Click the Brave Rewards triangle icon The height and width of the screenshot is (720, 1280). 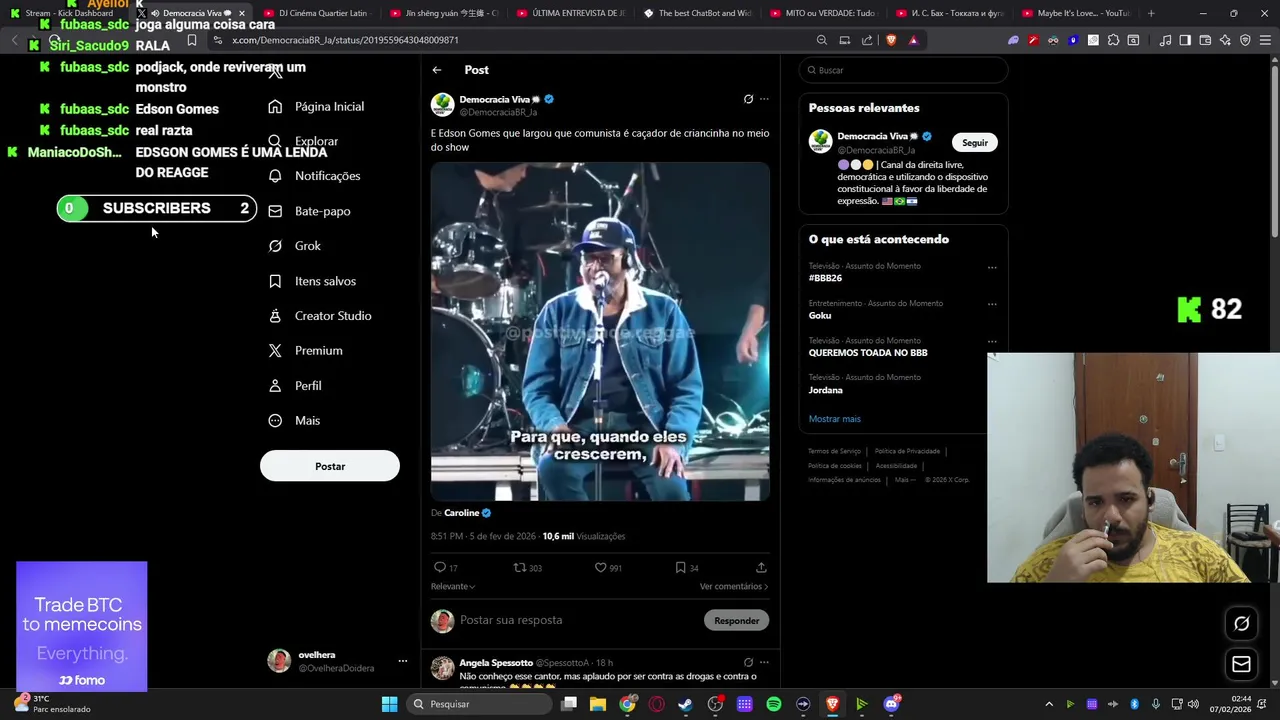coord(913,40)
